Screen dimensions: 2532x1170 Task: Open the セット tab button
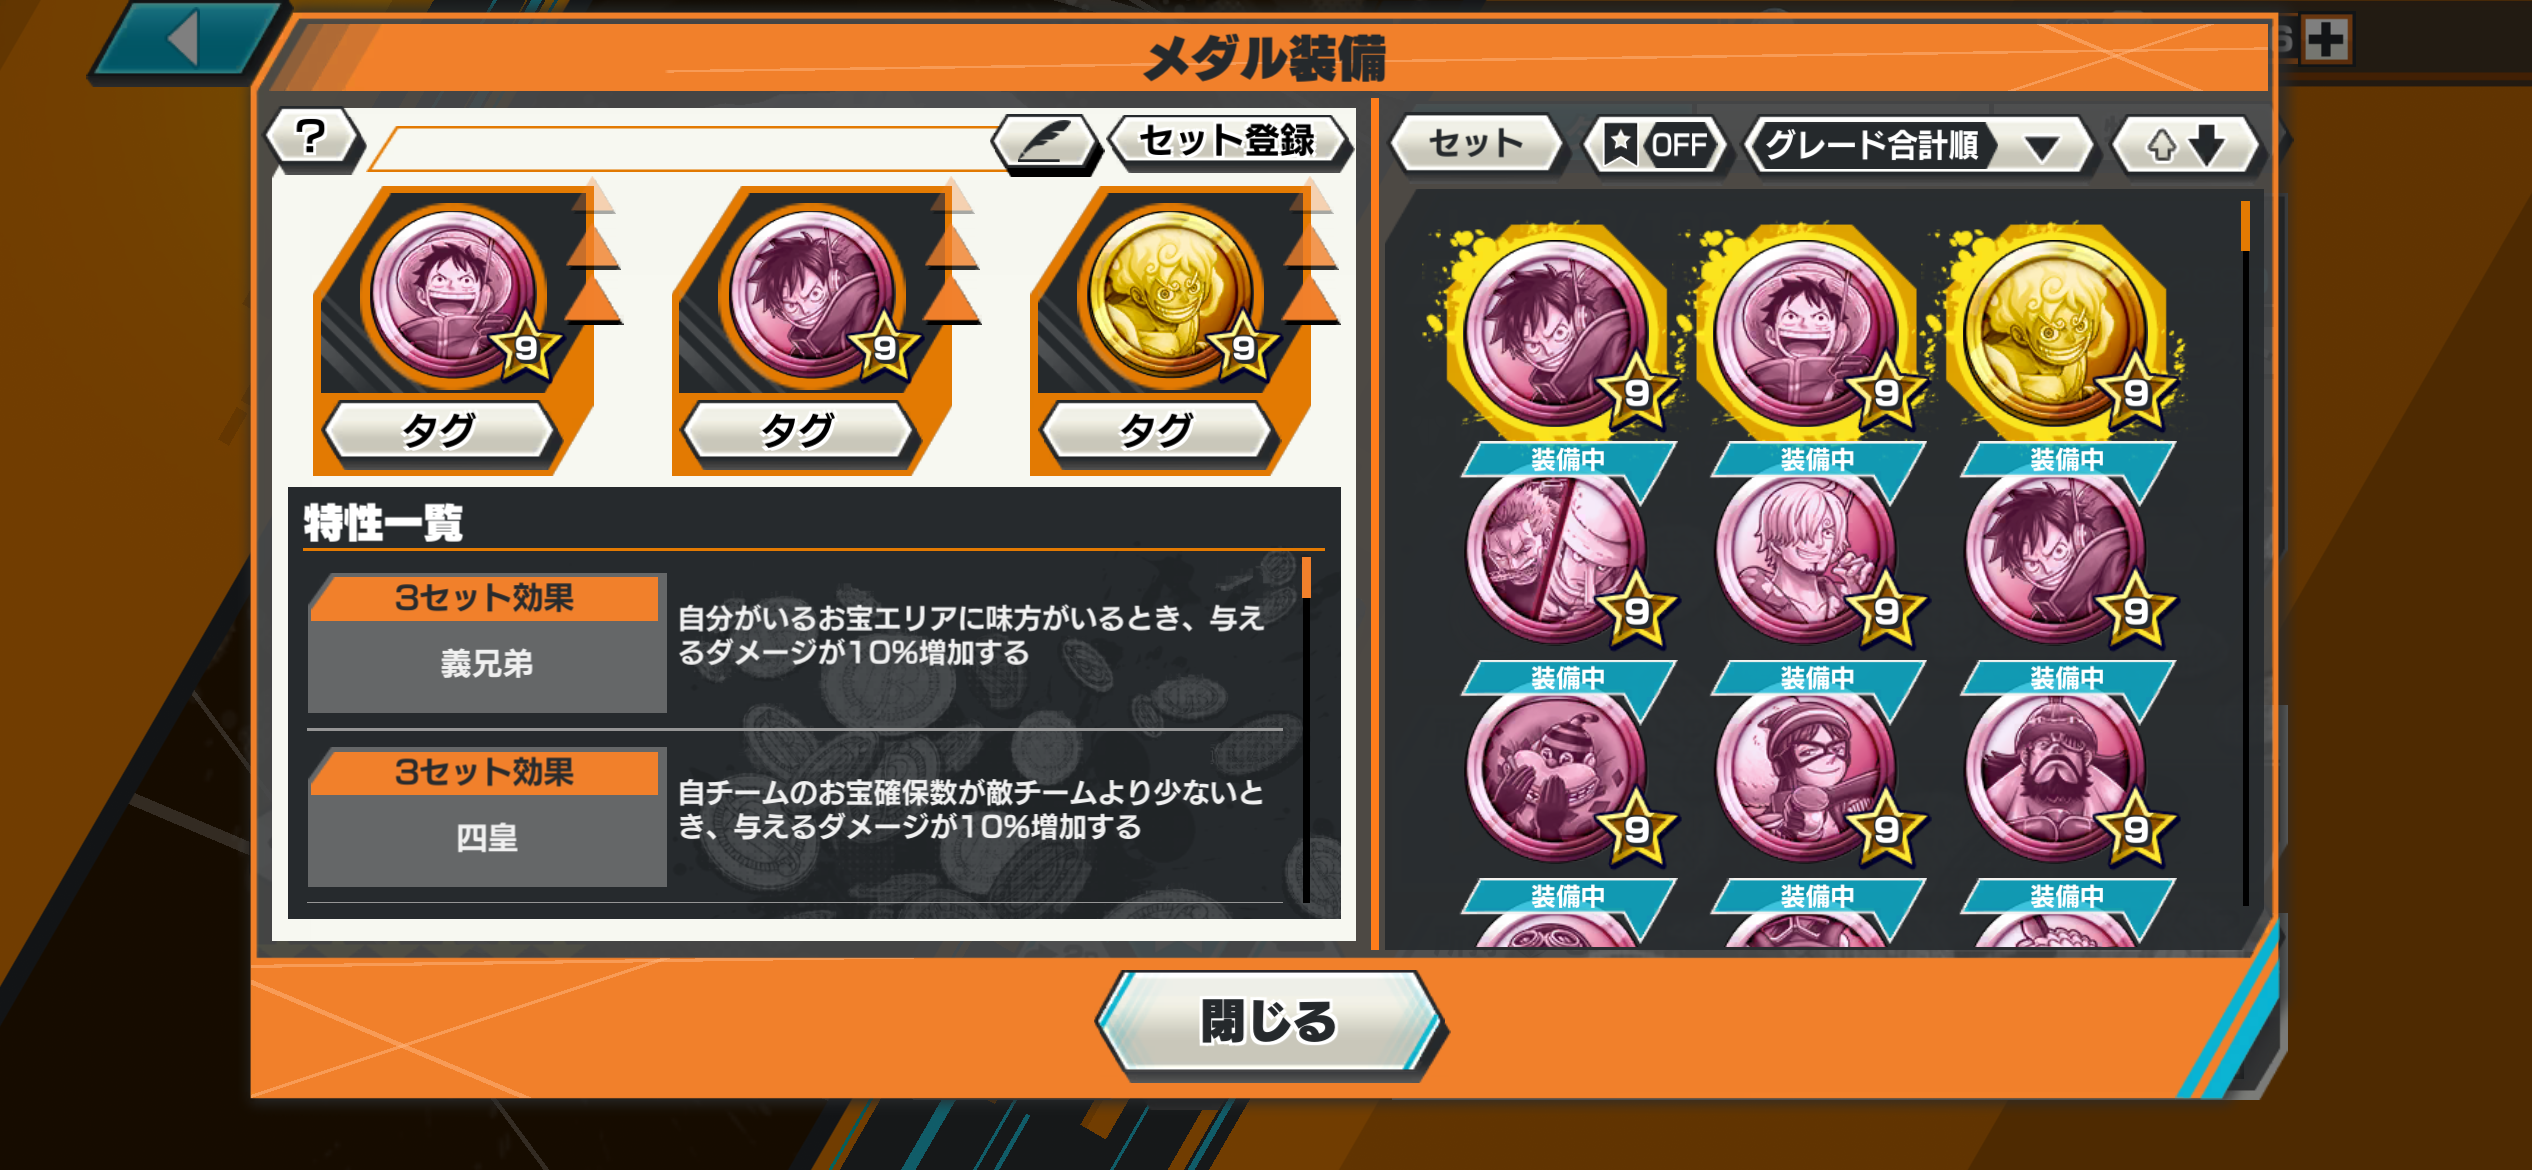[x=1476, y=144]
